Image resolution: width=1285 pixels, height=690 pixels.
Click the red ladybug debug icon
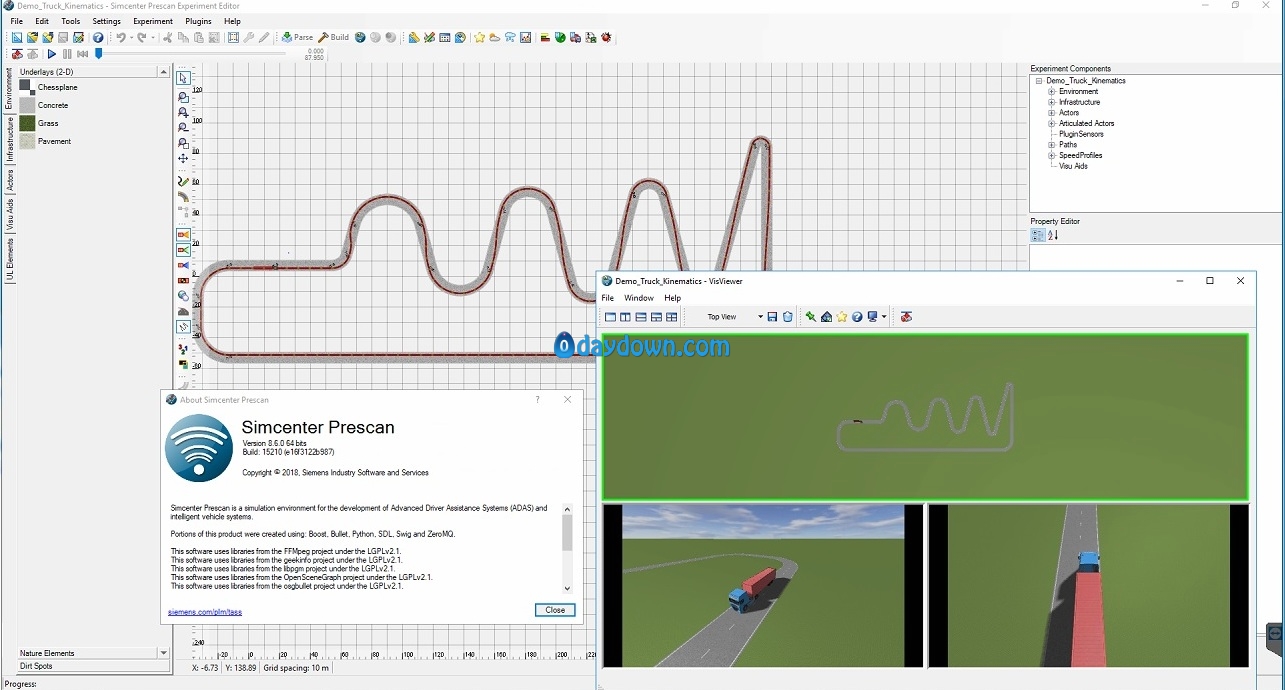point(606,37)
